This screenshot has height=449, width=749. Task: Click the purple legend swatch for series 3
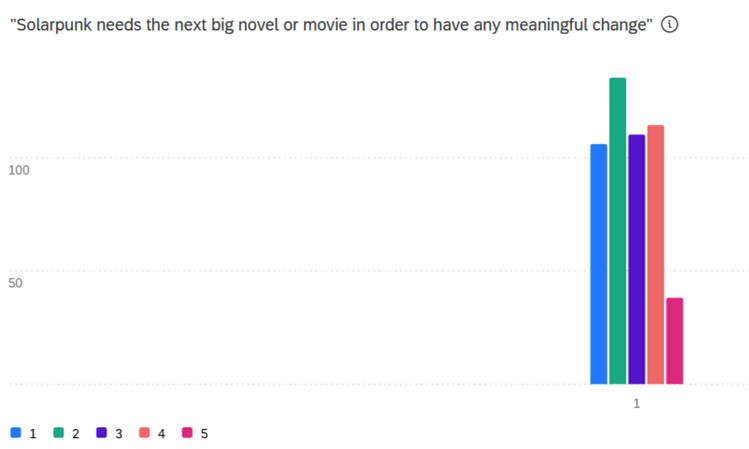tap(102, 433)
